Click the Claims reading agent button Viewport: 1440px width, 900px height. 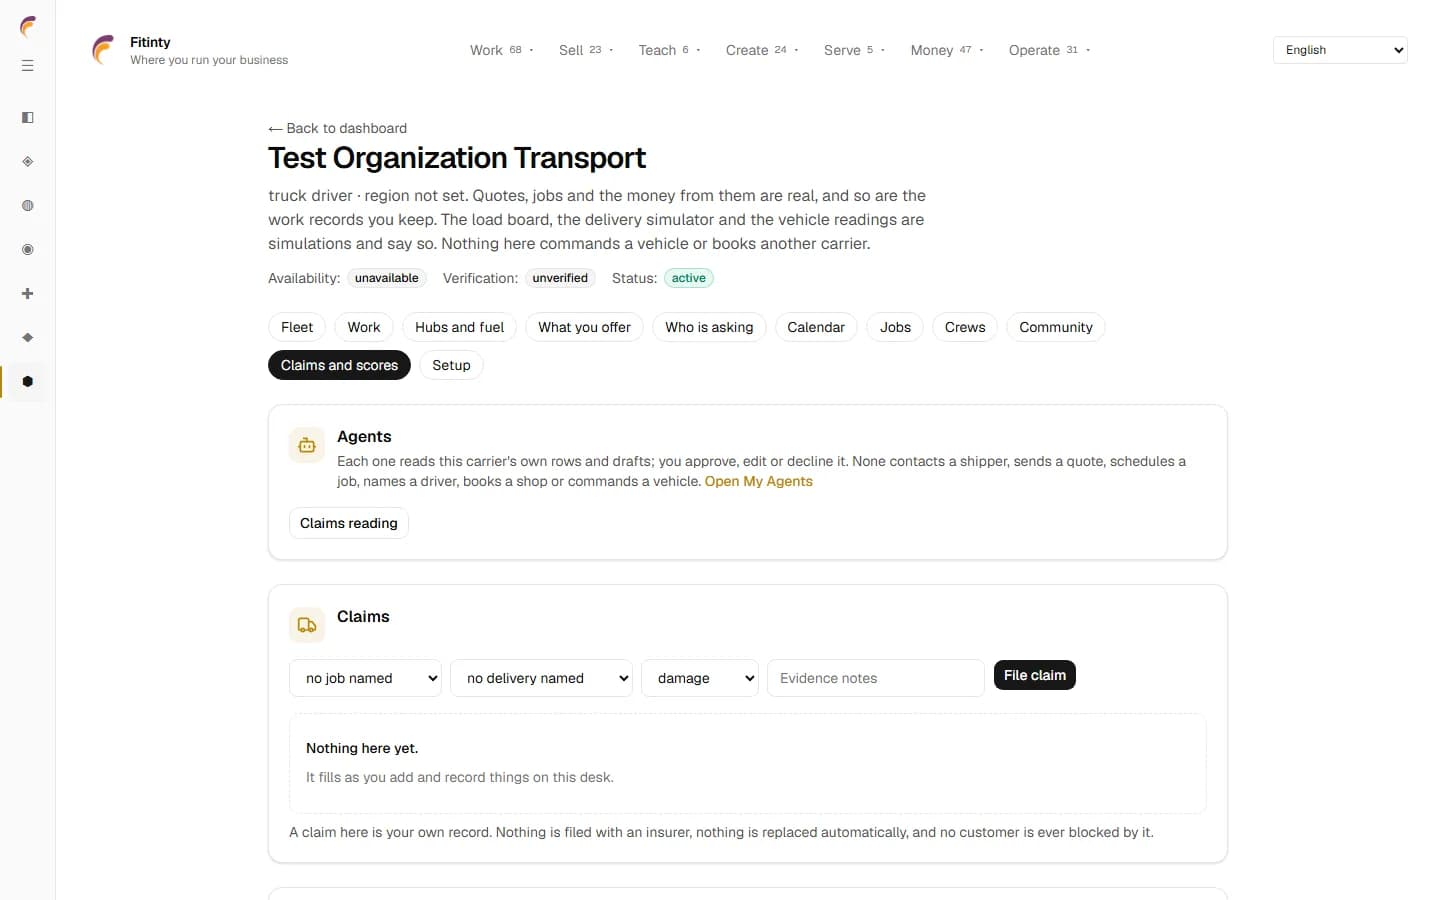(349, 523)
